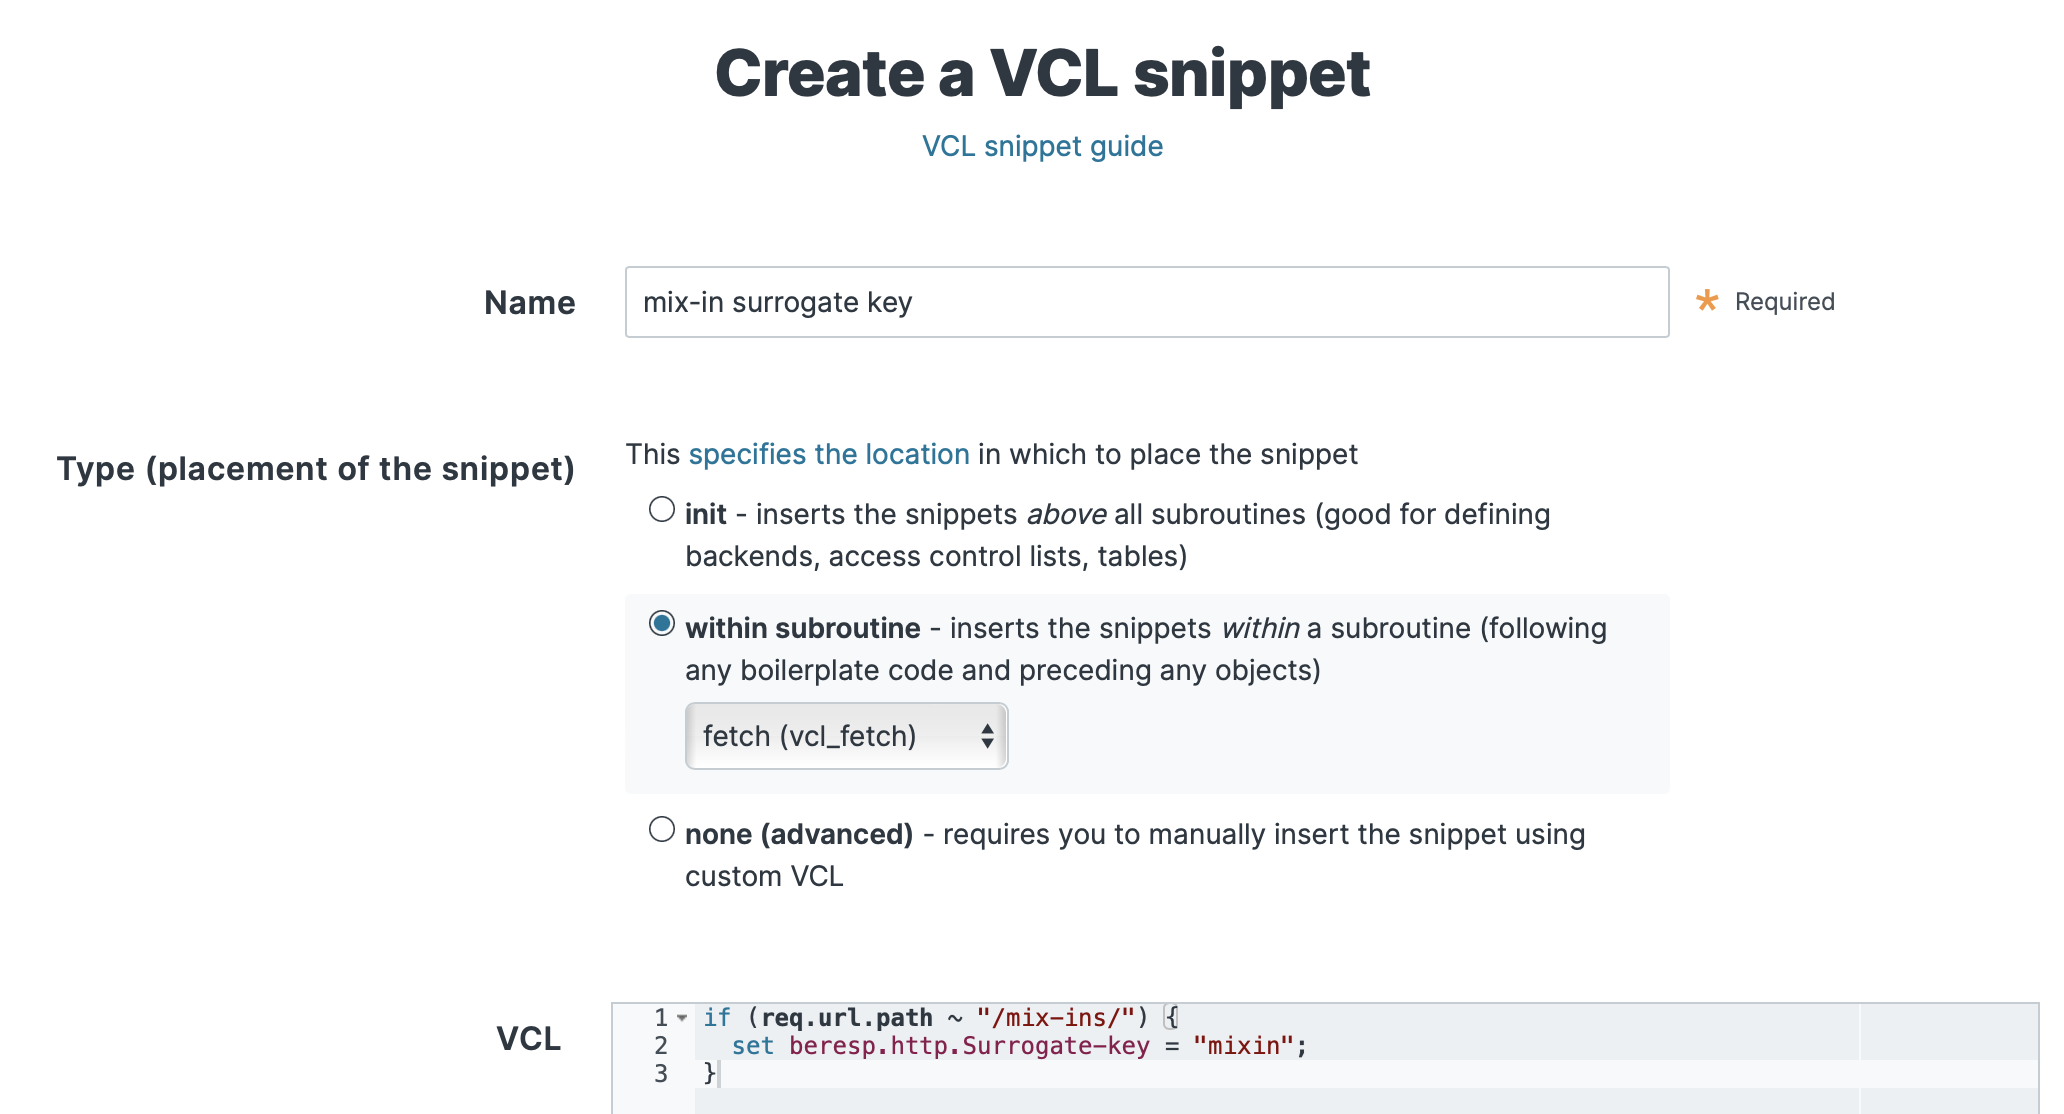The width and height of the screenshot is (2064, 1114).
Task: Click the orange Required asterisk indicator
Action: pyautogui.click(x=1707, y=301)
